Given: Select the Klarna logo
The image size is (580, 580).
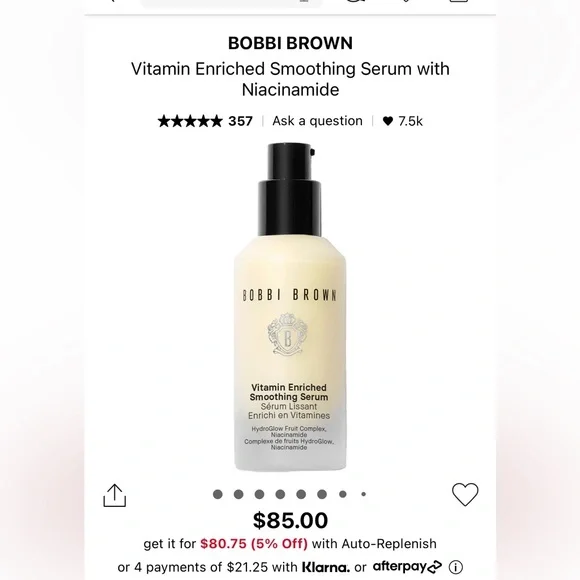Looking at the screenshot, I should [326, 567].
